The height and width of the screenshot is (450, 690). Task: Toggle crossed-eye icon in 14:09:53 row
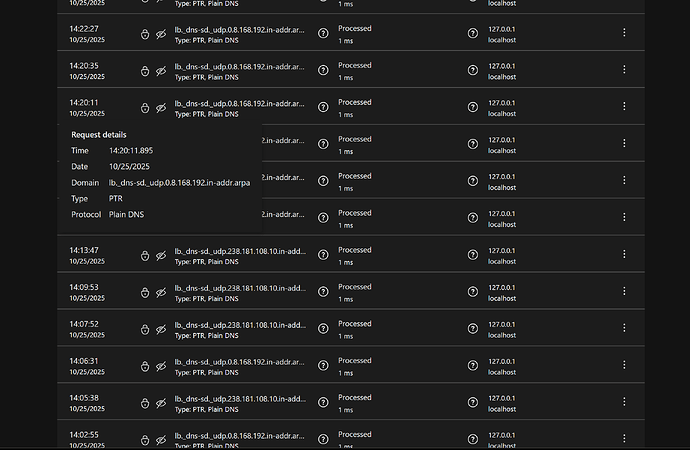[161, 293]
